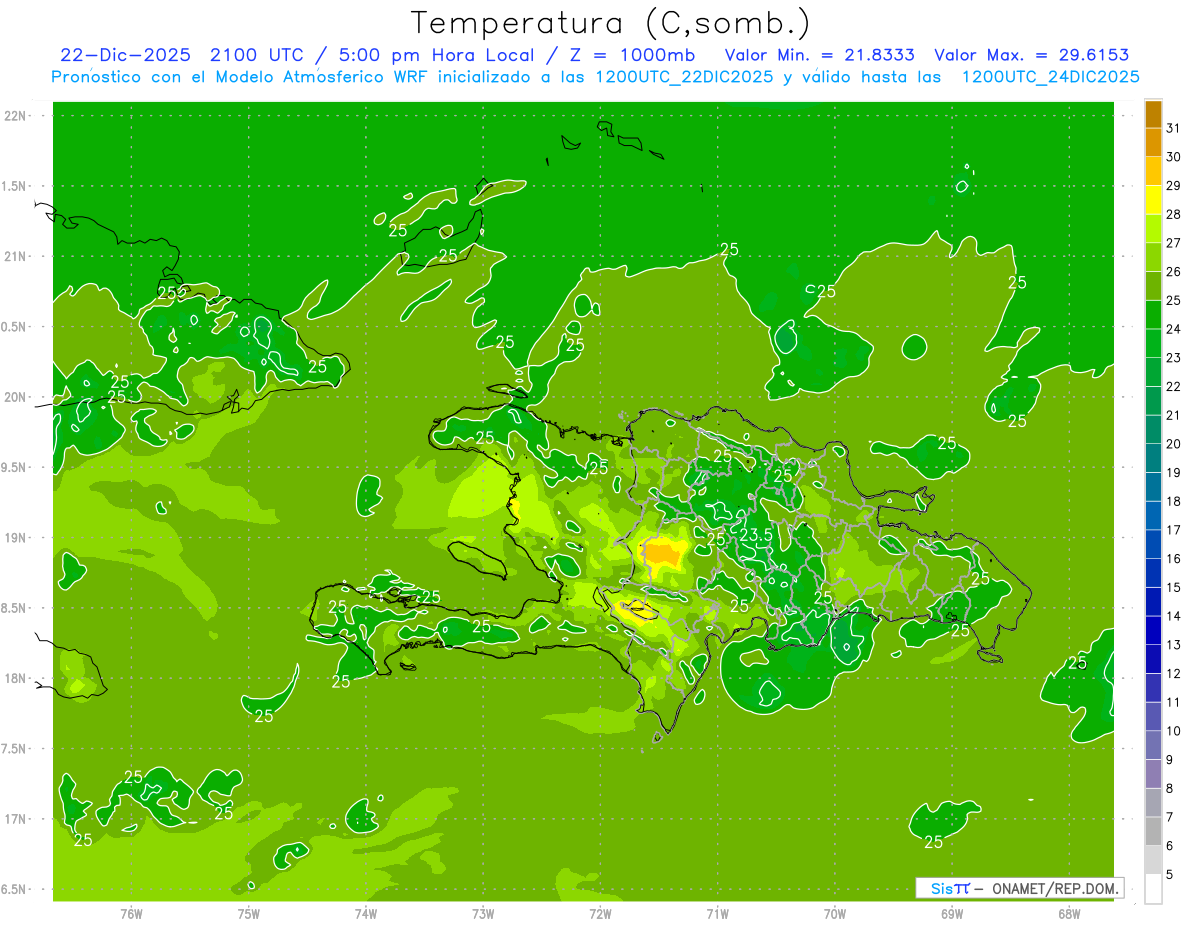1200x927 pixels.
Task: Click the "72W" longitude axis label
Action: [600, 913]
